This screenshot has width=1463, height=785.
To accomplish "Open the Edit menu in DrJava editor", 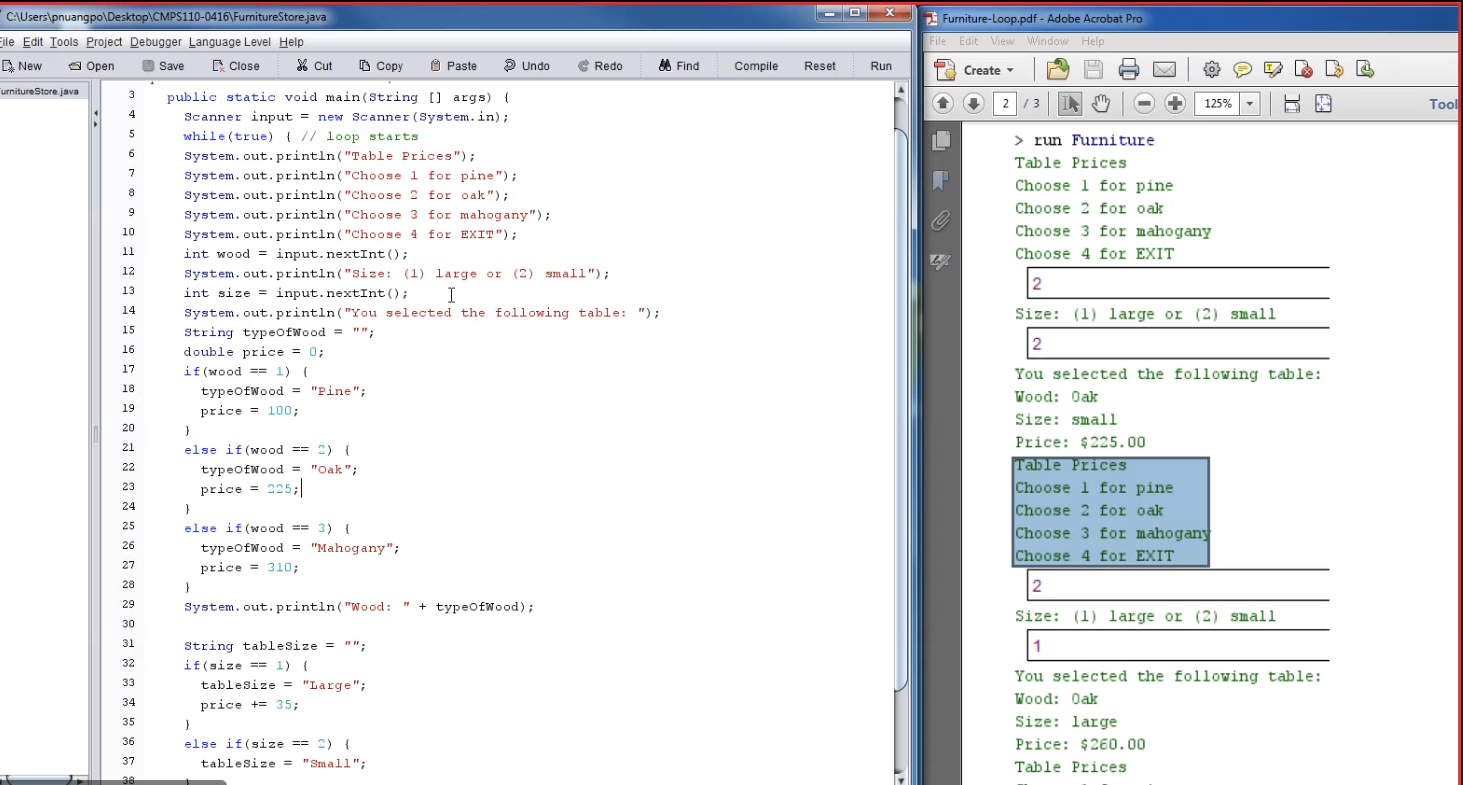I will coord(33,42).
